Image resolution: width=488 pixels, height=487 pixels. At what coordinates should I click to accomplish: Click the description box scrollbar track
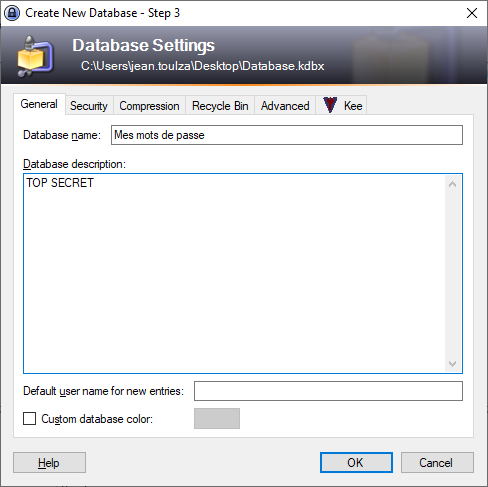[x=452, y=274]
